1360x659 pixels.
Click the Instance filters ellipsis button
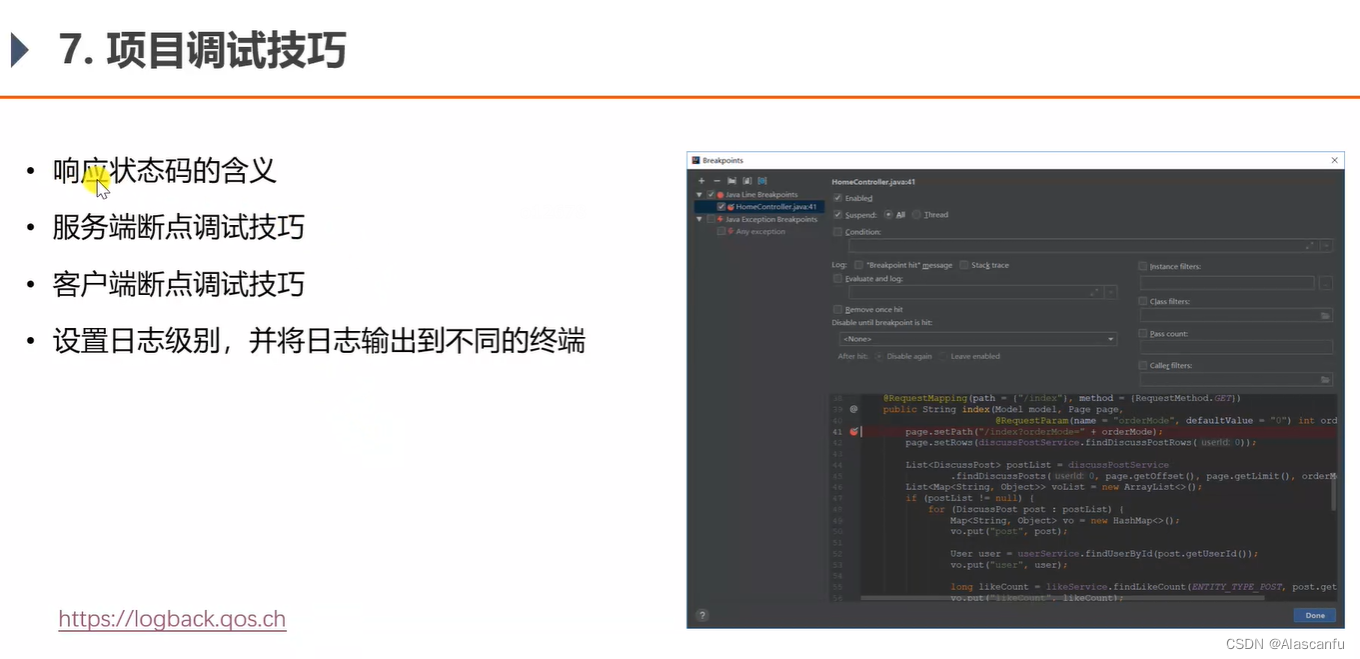1326,284
